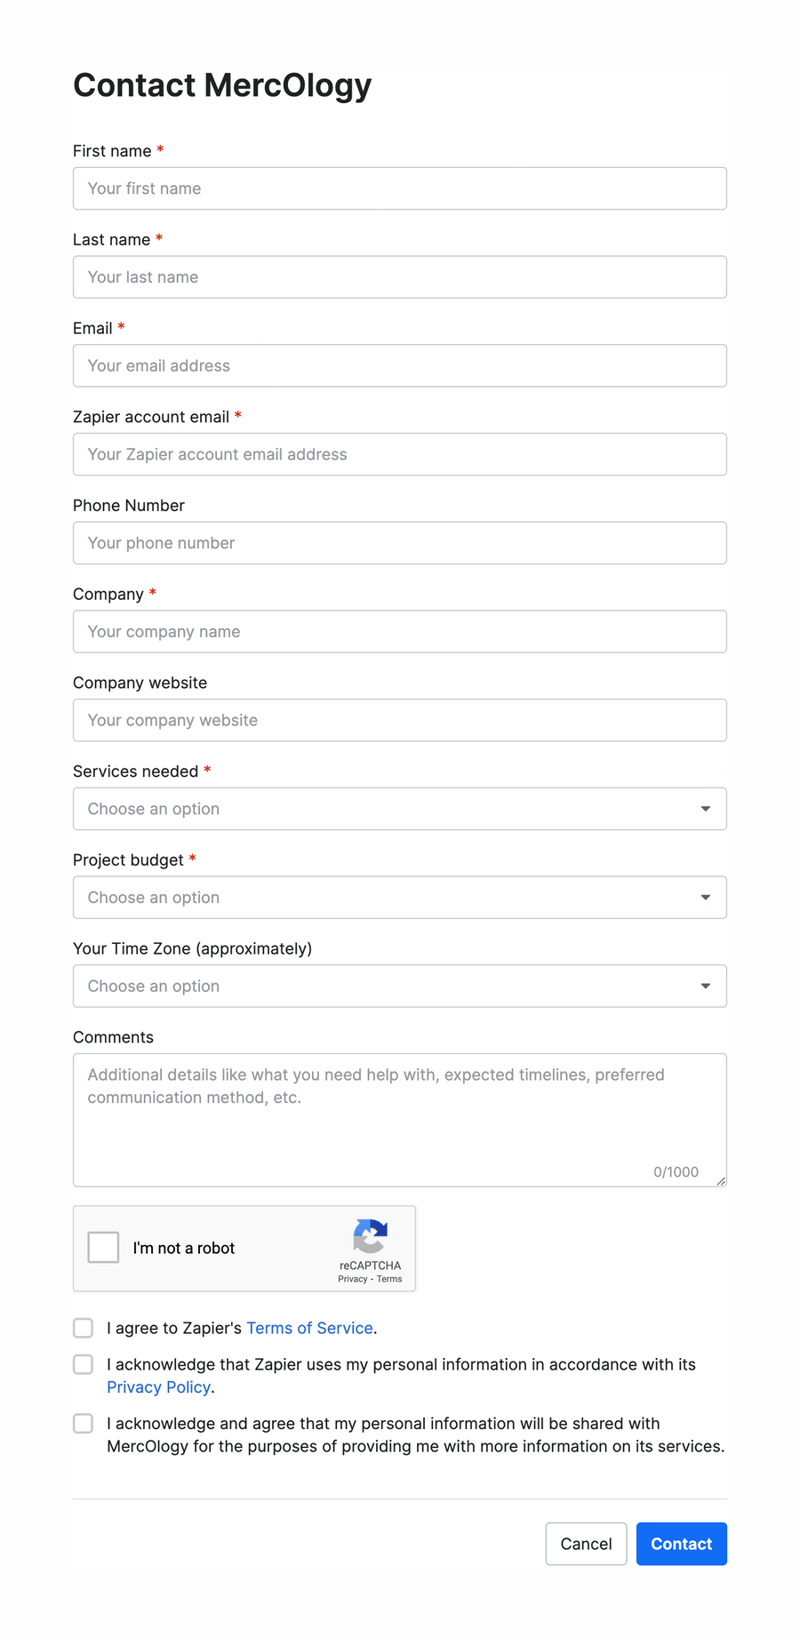Image resolution: width=800 pixels, height=1638 pixels.
Task: Open the Your Time Zone dropdown
Action: pos(400,986)
